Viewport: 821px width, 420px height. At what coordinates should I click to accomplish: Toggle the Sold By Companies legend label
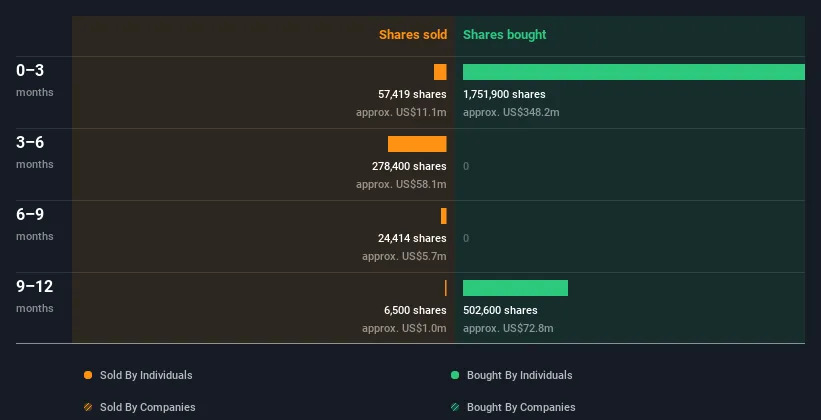tap(148, 407)
